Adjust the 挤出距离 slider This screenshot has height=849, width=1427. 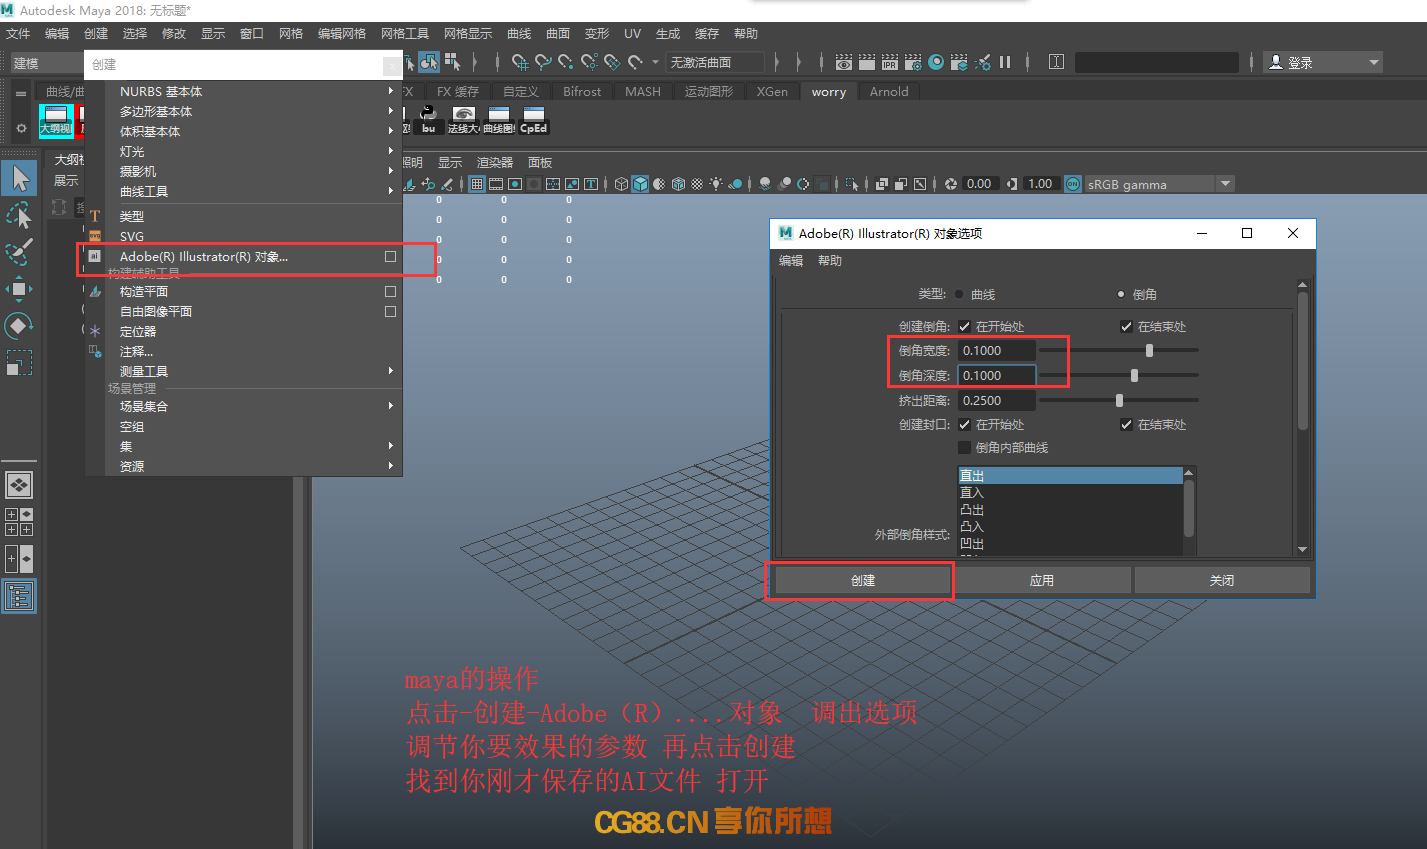(x=1118, y=400)
